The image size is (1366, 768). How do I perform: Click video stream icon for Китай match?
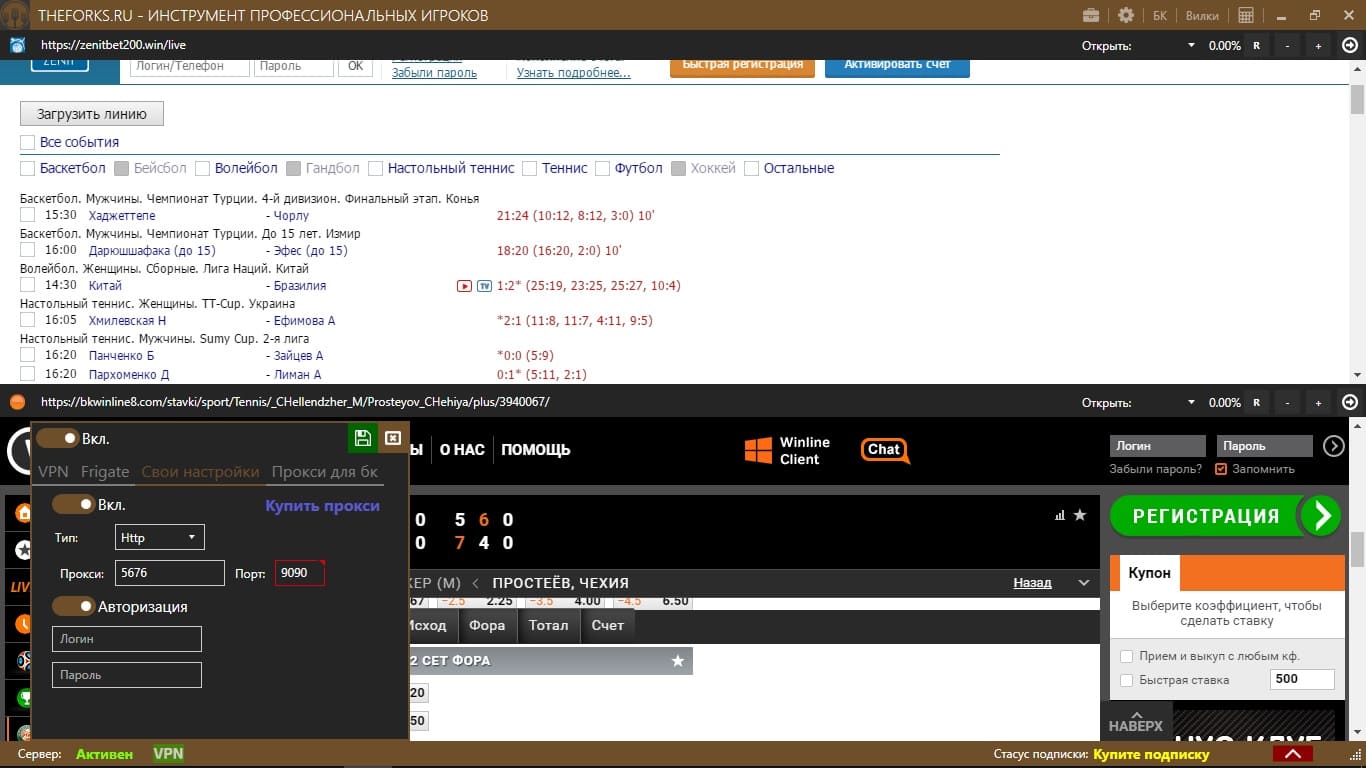[x=464, y=286]
